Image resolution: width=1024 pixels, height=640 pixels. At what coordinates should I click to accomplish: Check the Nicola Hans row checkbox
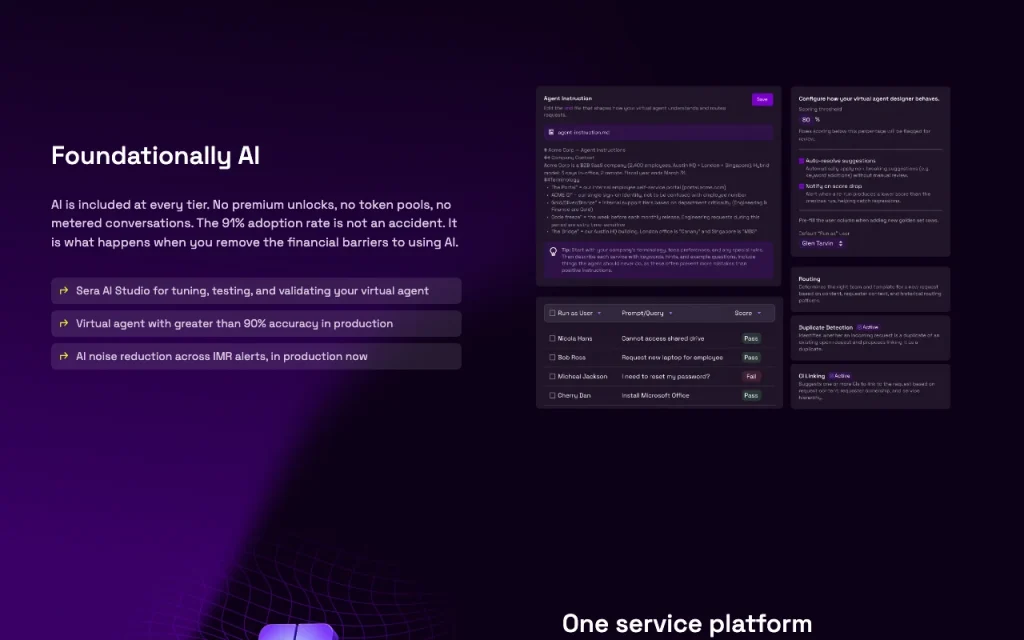click(552, 338)
